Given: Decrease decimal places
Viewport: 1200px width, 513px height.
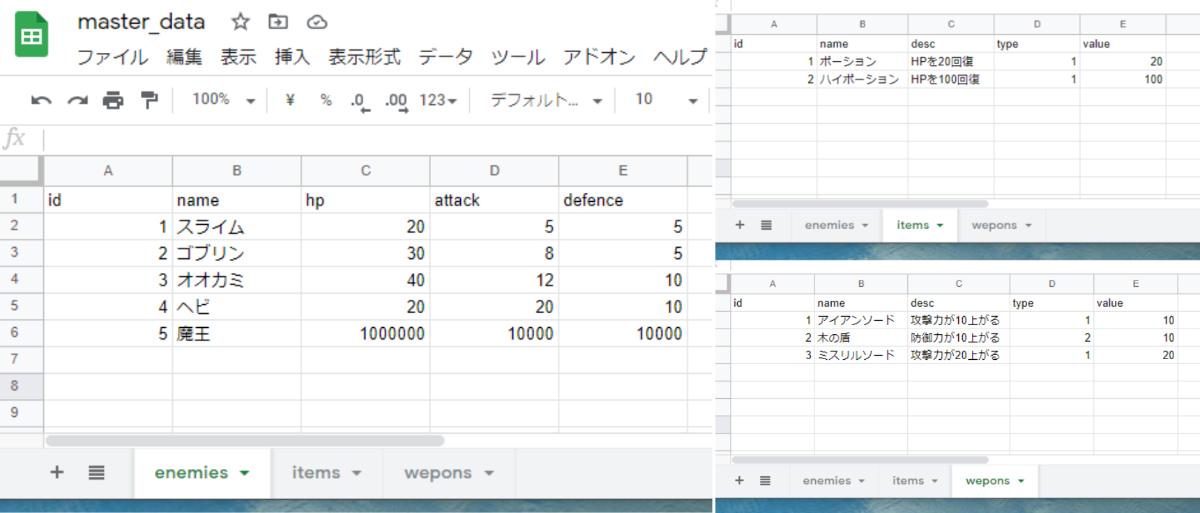Looking at the screenshot, I should point(361,101).
